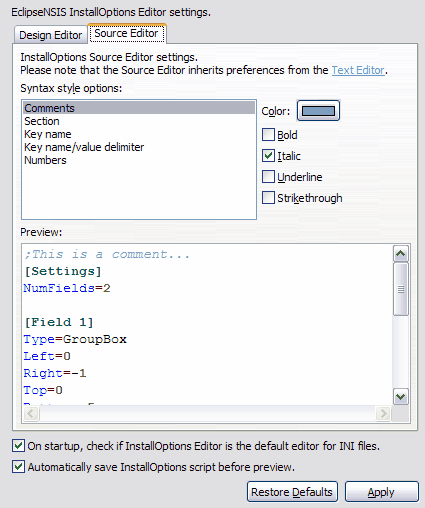Select Comments in the syntax style list
Screen dimensions: 425x508
[x=139, y=108]
